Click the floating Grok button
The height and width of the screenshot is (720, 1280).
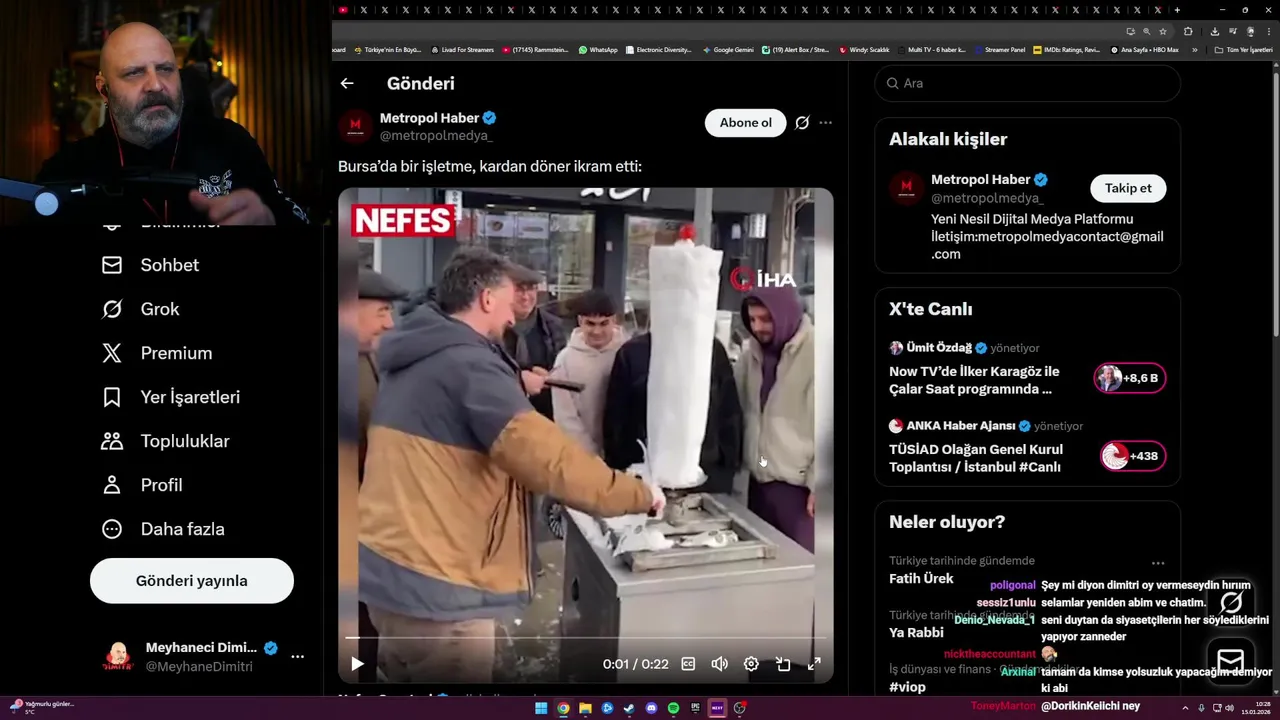[x=1231, y=602]
